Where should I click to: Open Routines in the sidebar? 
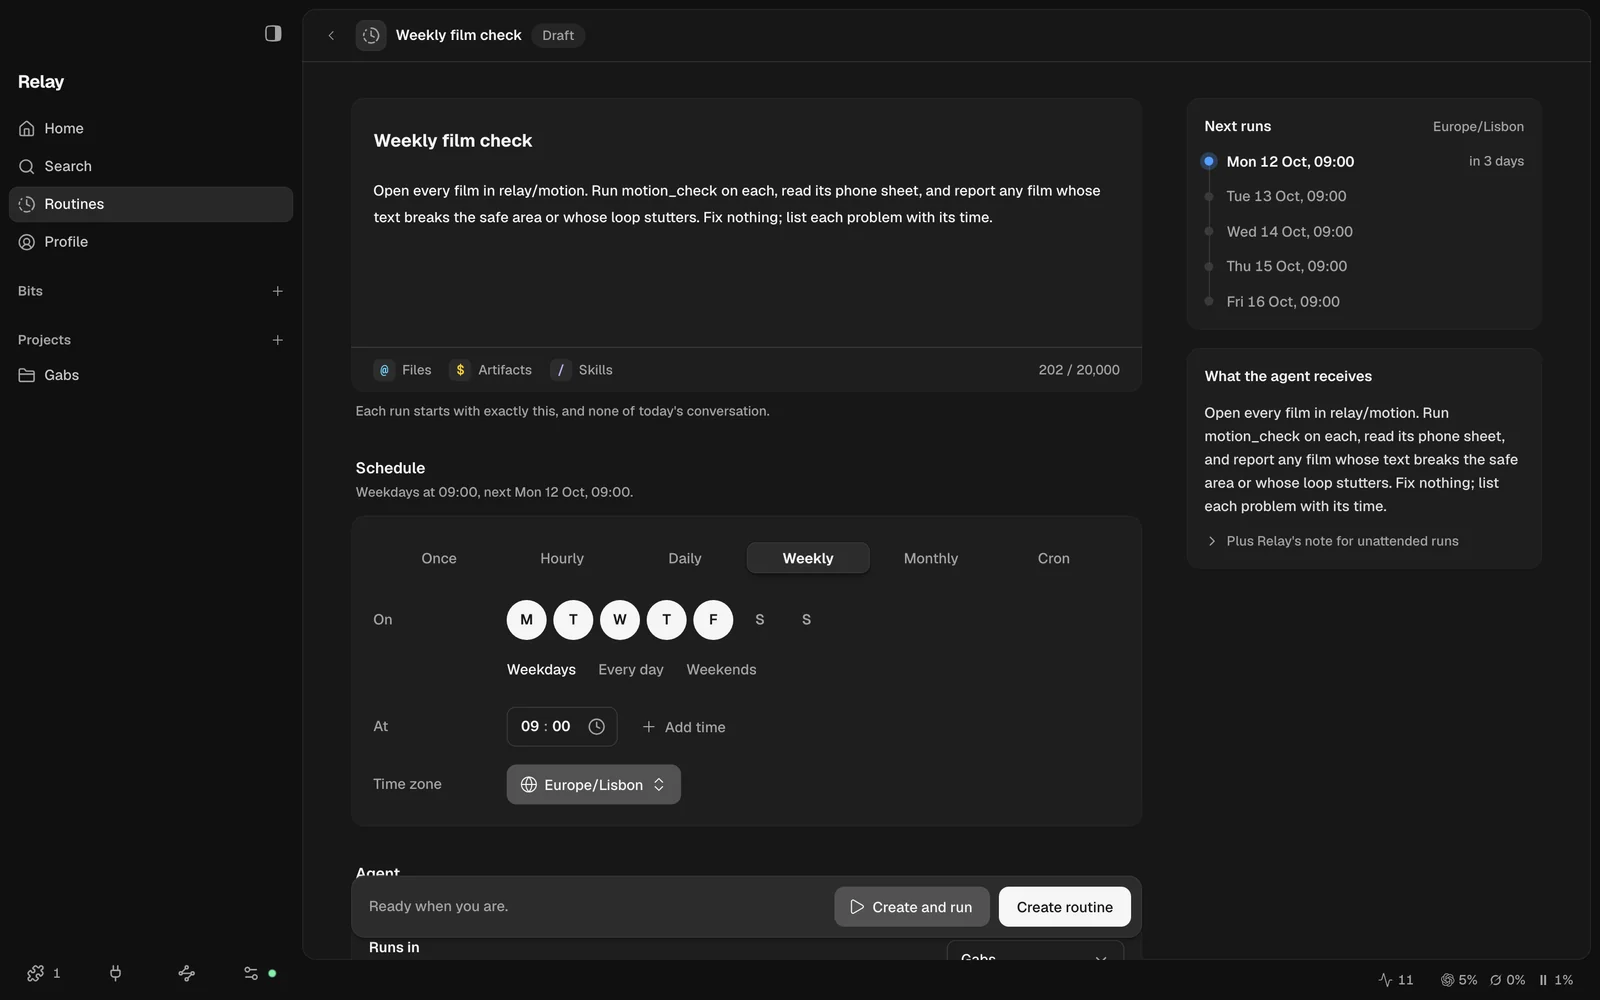click(151, 204)
